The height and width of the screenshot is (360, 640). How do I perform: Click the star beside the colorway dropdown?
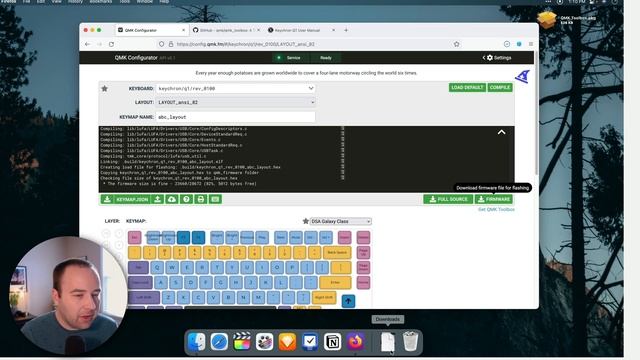(x=305, y=221)
